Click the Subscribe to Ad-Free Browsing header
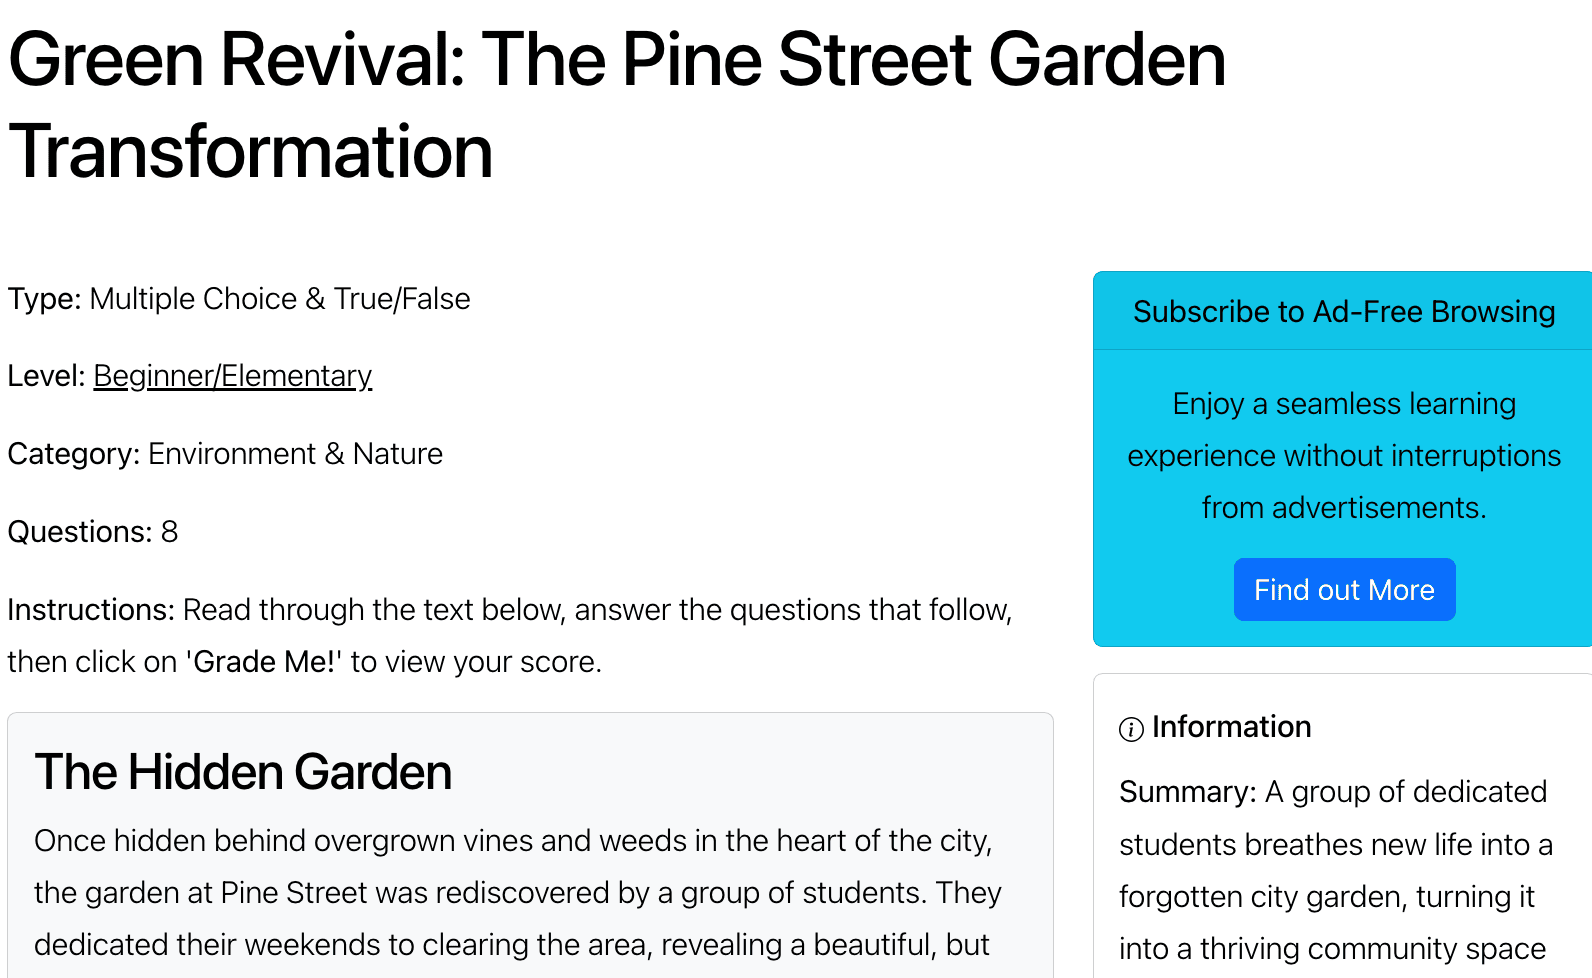The width and height of the screenshot is (1592, 978). pos(1343,312)
